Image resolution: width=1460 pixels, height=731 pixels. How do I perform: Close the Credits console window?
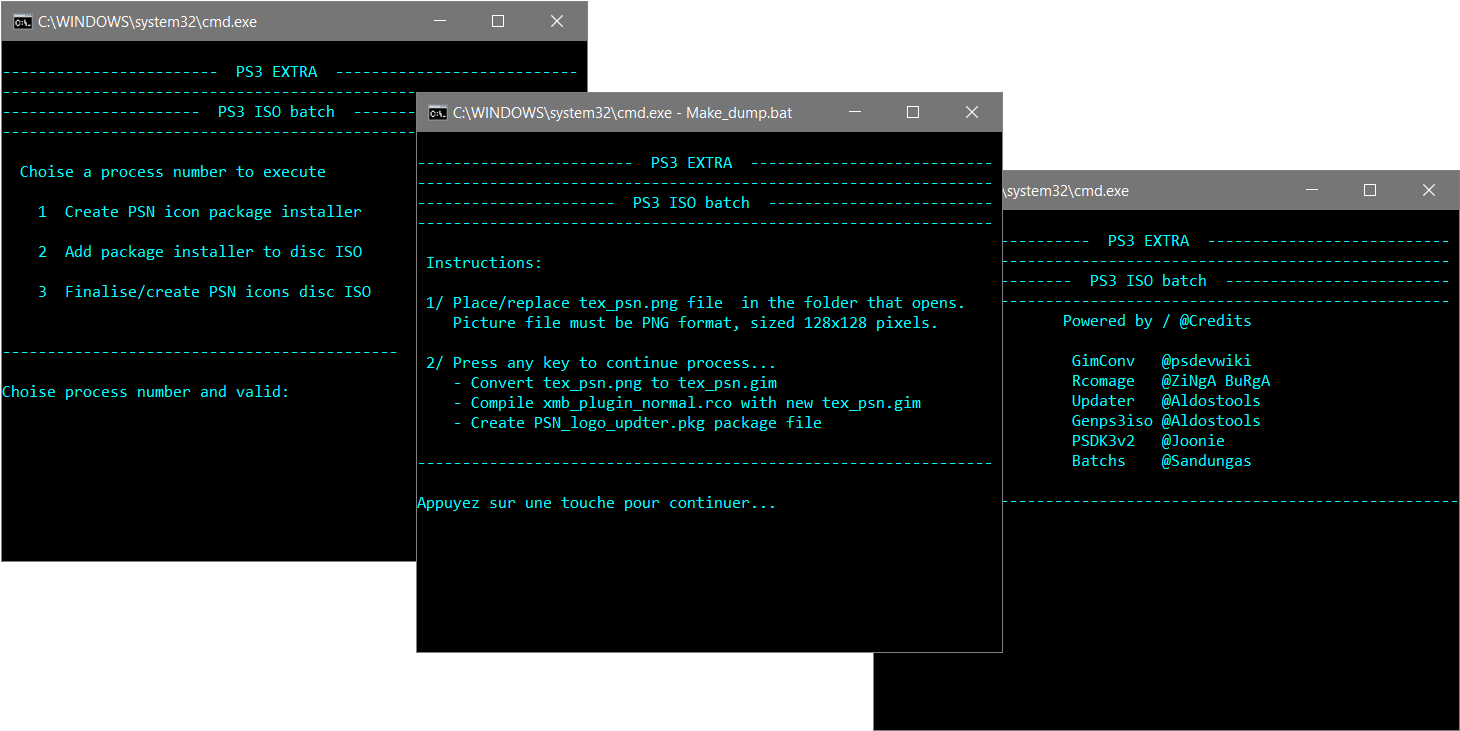1429,190
